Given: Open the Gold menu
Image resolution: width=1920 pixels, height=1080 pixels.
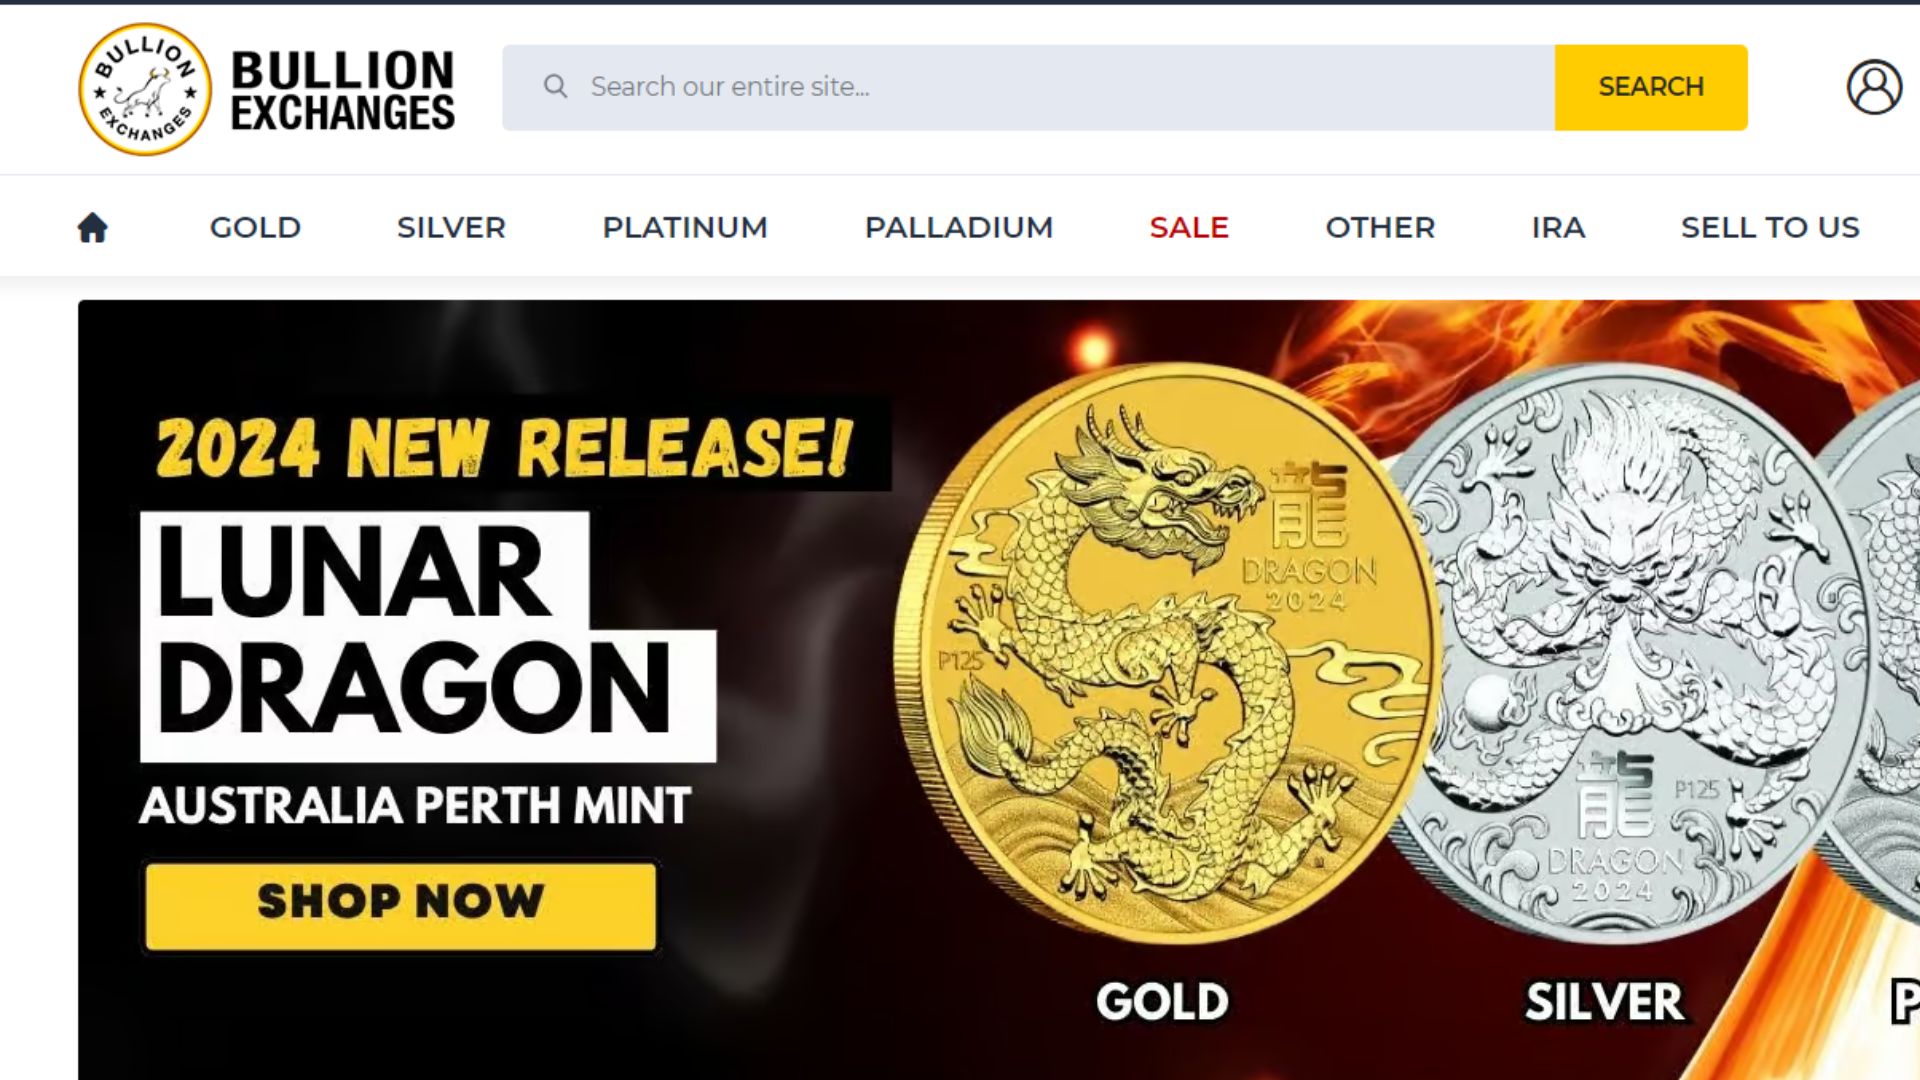Looking at the screenshot, I should pyautogui.click(x=255, y=227).
